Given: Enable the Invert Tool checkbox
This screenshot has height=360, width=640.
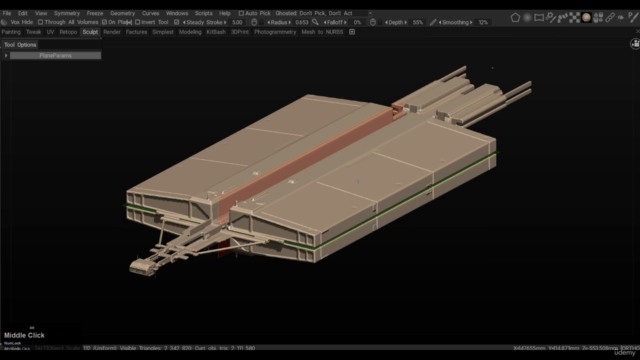Looking at the screenshot, I should click(x=138, y=22).
